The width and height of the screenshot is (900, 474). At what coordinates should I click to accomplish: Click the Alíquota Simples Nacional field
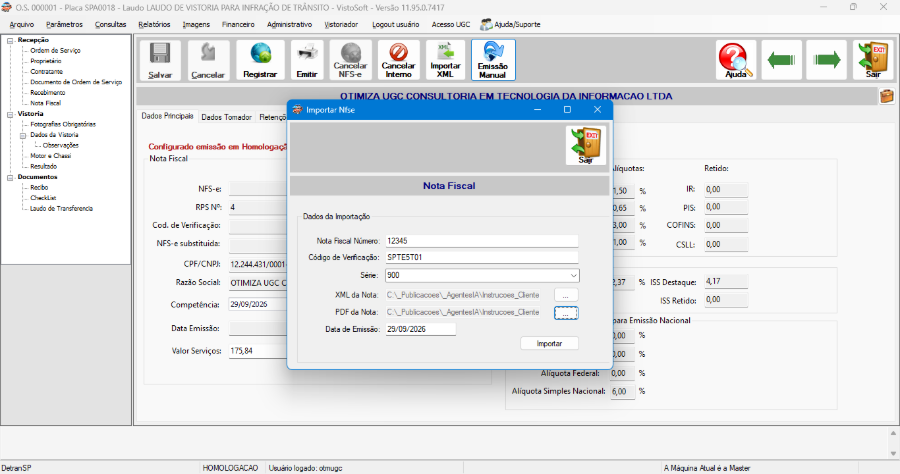click(623, 391)
